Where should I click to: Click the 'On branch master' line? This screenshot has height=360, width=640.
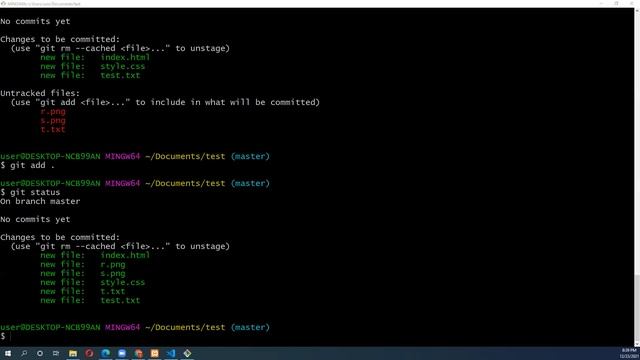[40, 201]
